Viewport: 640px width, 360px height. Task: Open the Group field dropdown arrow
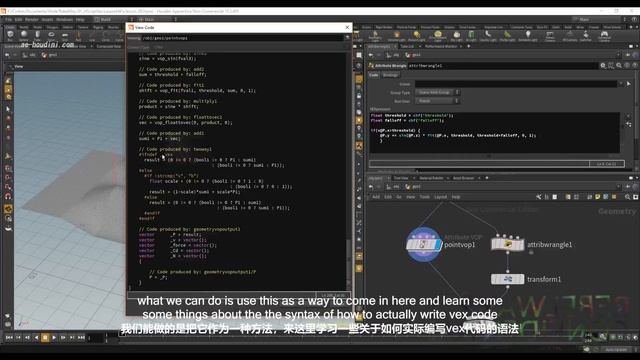coord(621,84)
